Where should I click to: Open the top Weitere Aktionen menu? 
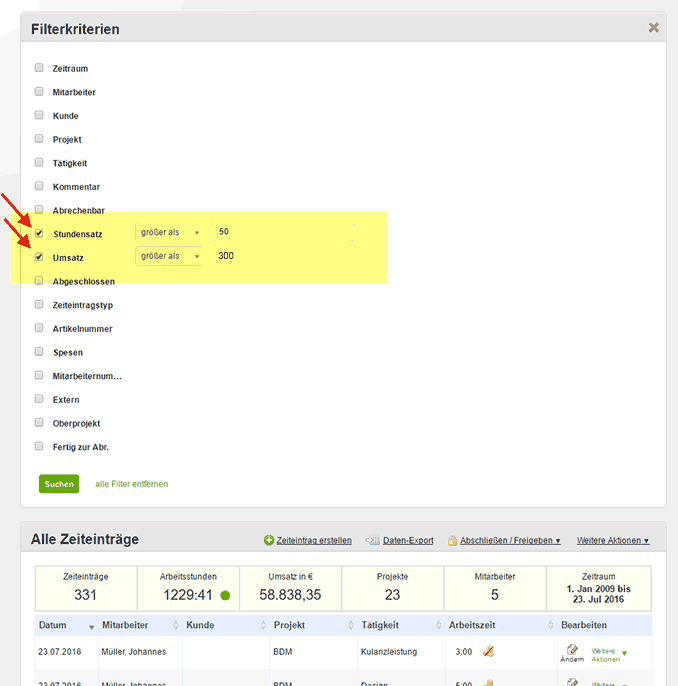(x=612, y=540)
